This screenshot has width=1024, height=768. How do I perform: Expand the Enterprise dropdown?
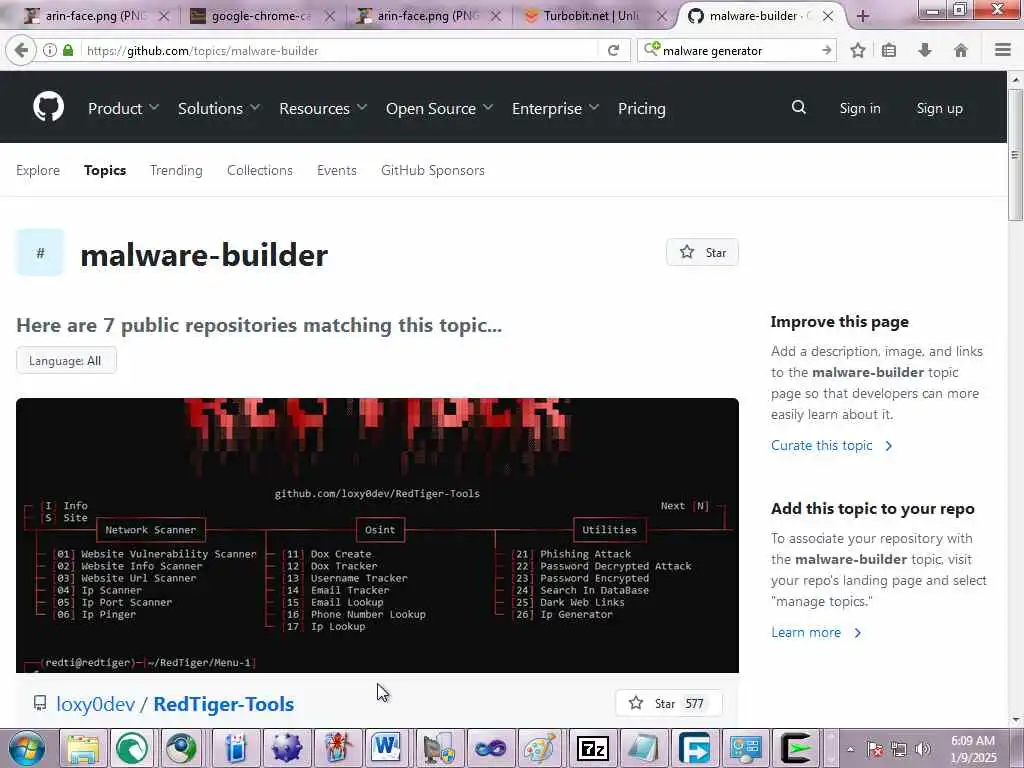tap(555, 108)
